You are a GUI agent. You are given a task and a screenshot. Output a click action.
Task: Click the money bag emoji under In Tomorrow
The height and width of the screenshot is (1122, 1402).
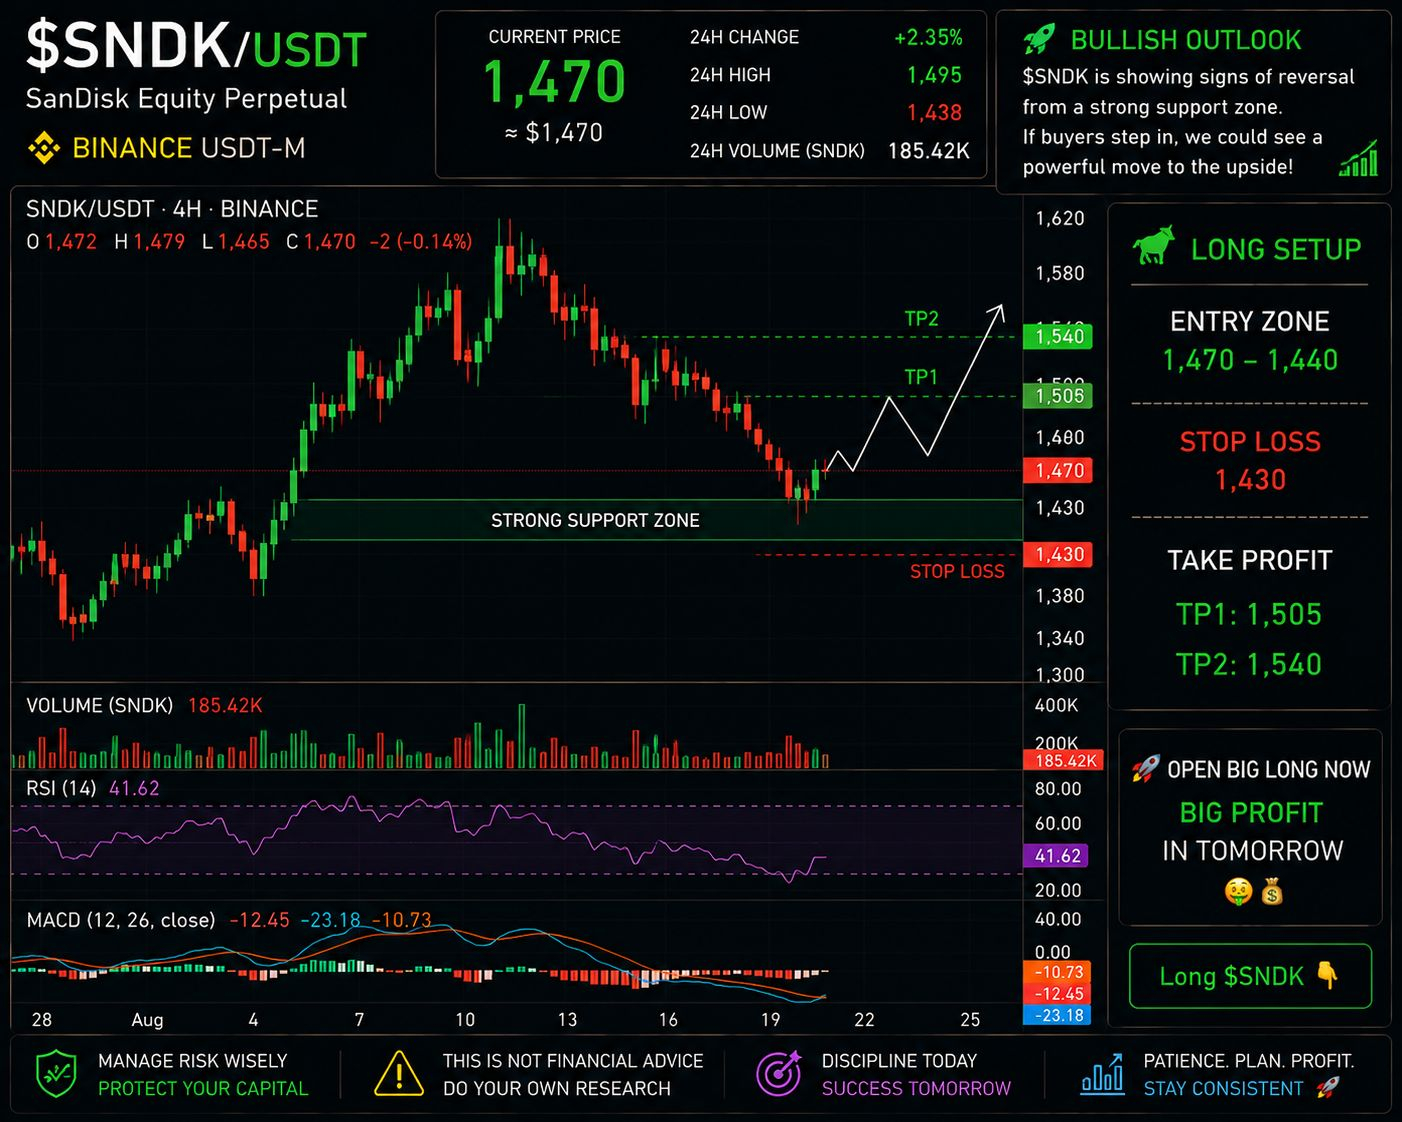[x=1272, y=891]
